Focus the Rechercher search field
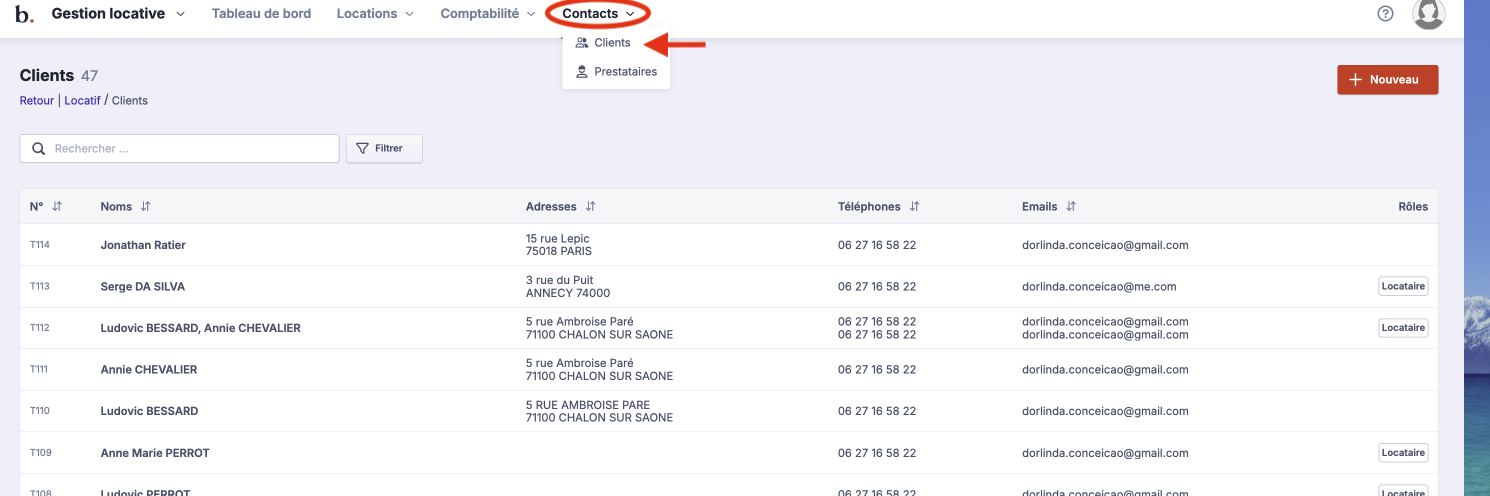The image size is (1490, 496). coord(190,148)
